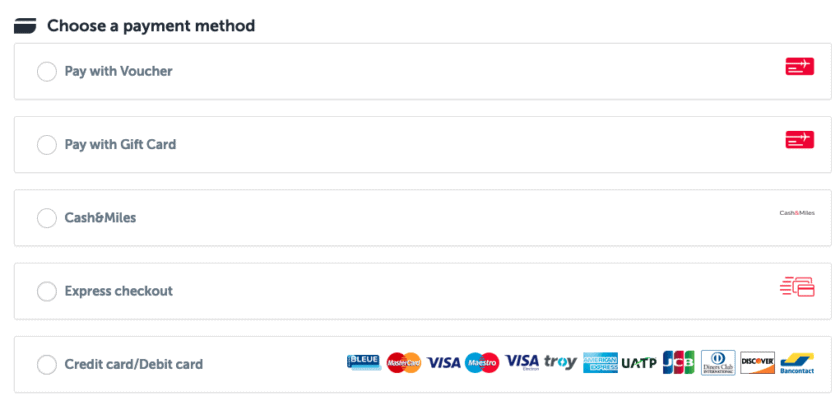The image size is (840, 401).
Task: Select the Pay with Gift Card option
Action: (x=46, y=145)
